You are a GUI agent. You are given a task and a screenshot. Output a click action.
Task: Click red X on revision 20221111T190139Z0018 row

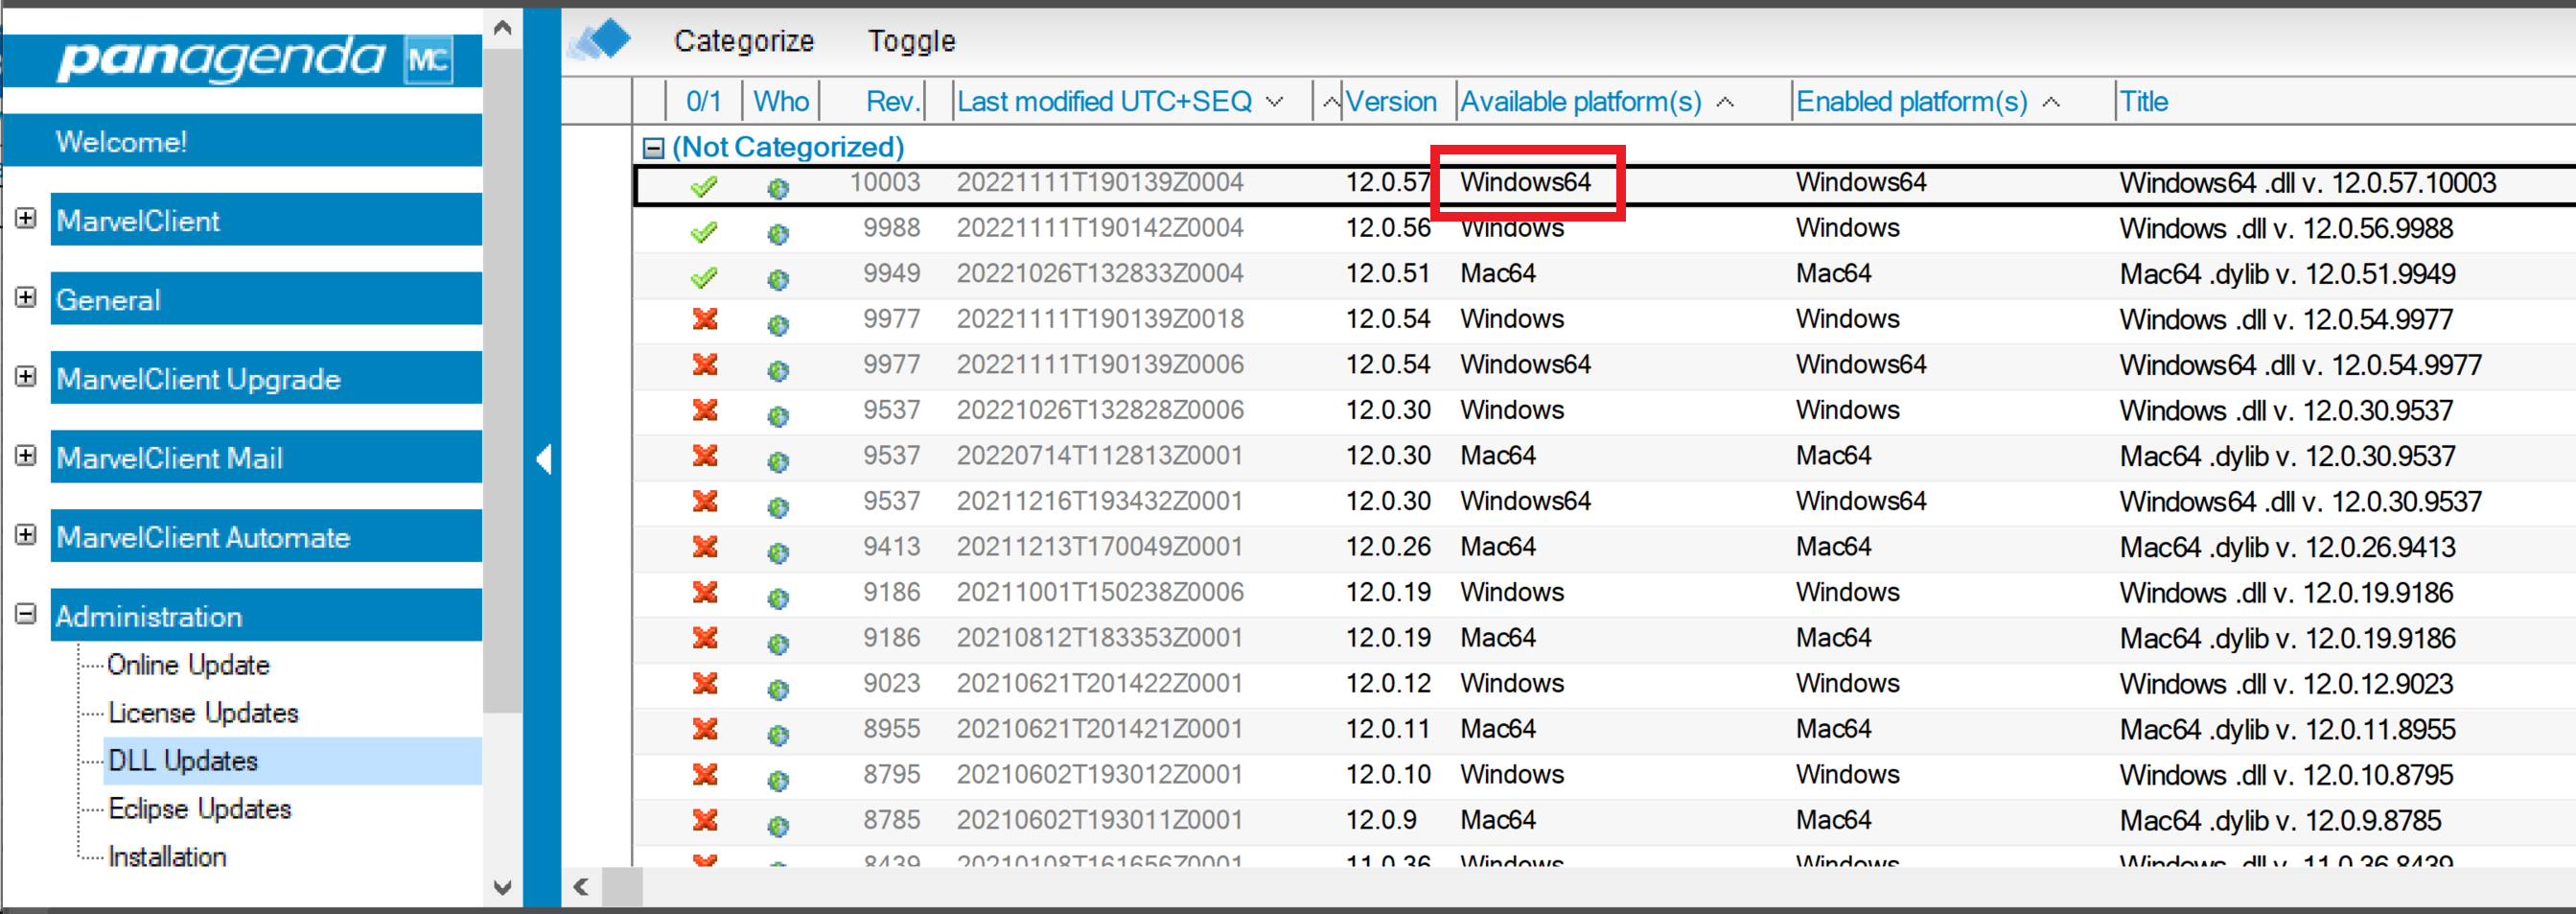tap(705, 319)
